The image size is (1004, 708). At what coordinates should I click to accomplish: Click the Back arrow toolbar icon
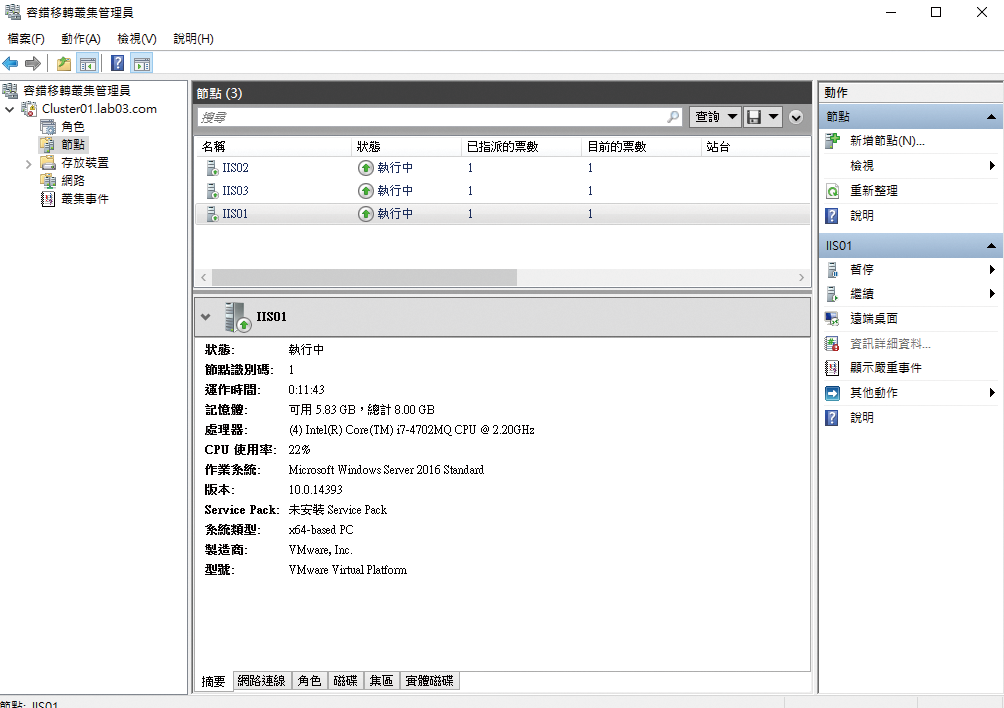pos(10,63)
